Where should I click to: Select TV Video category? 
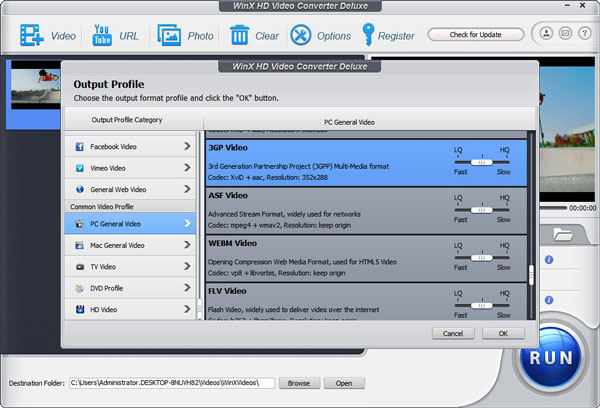coord(130,267)
